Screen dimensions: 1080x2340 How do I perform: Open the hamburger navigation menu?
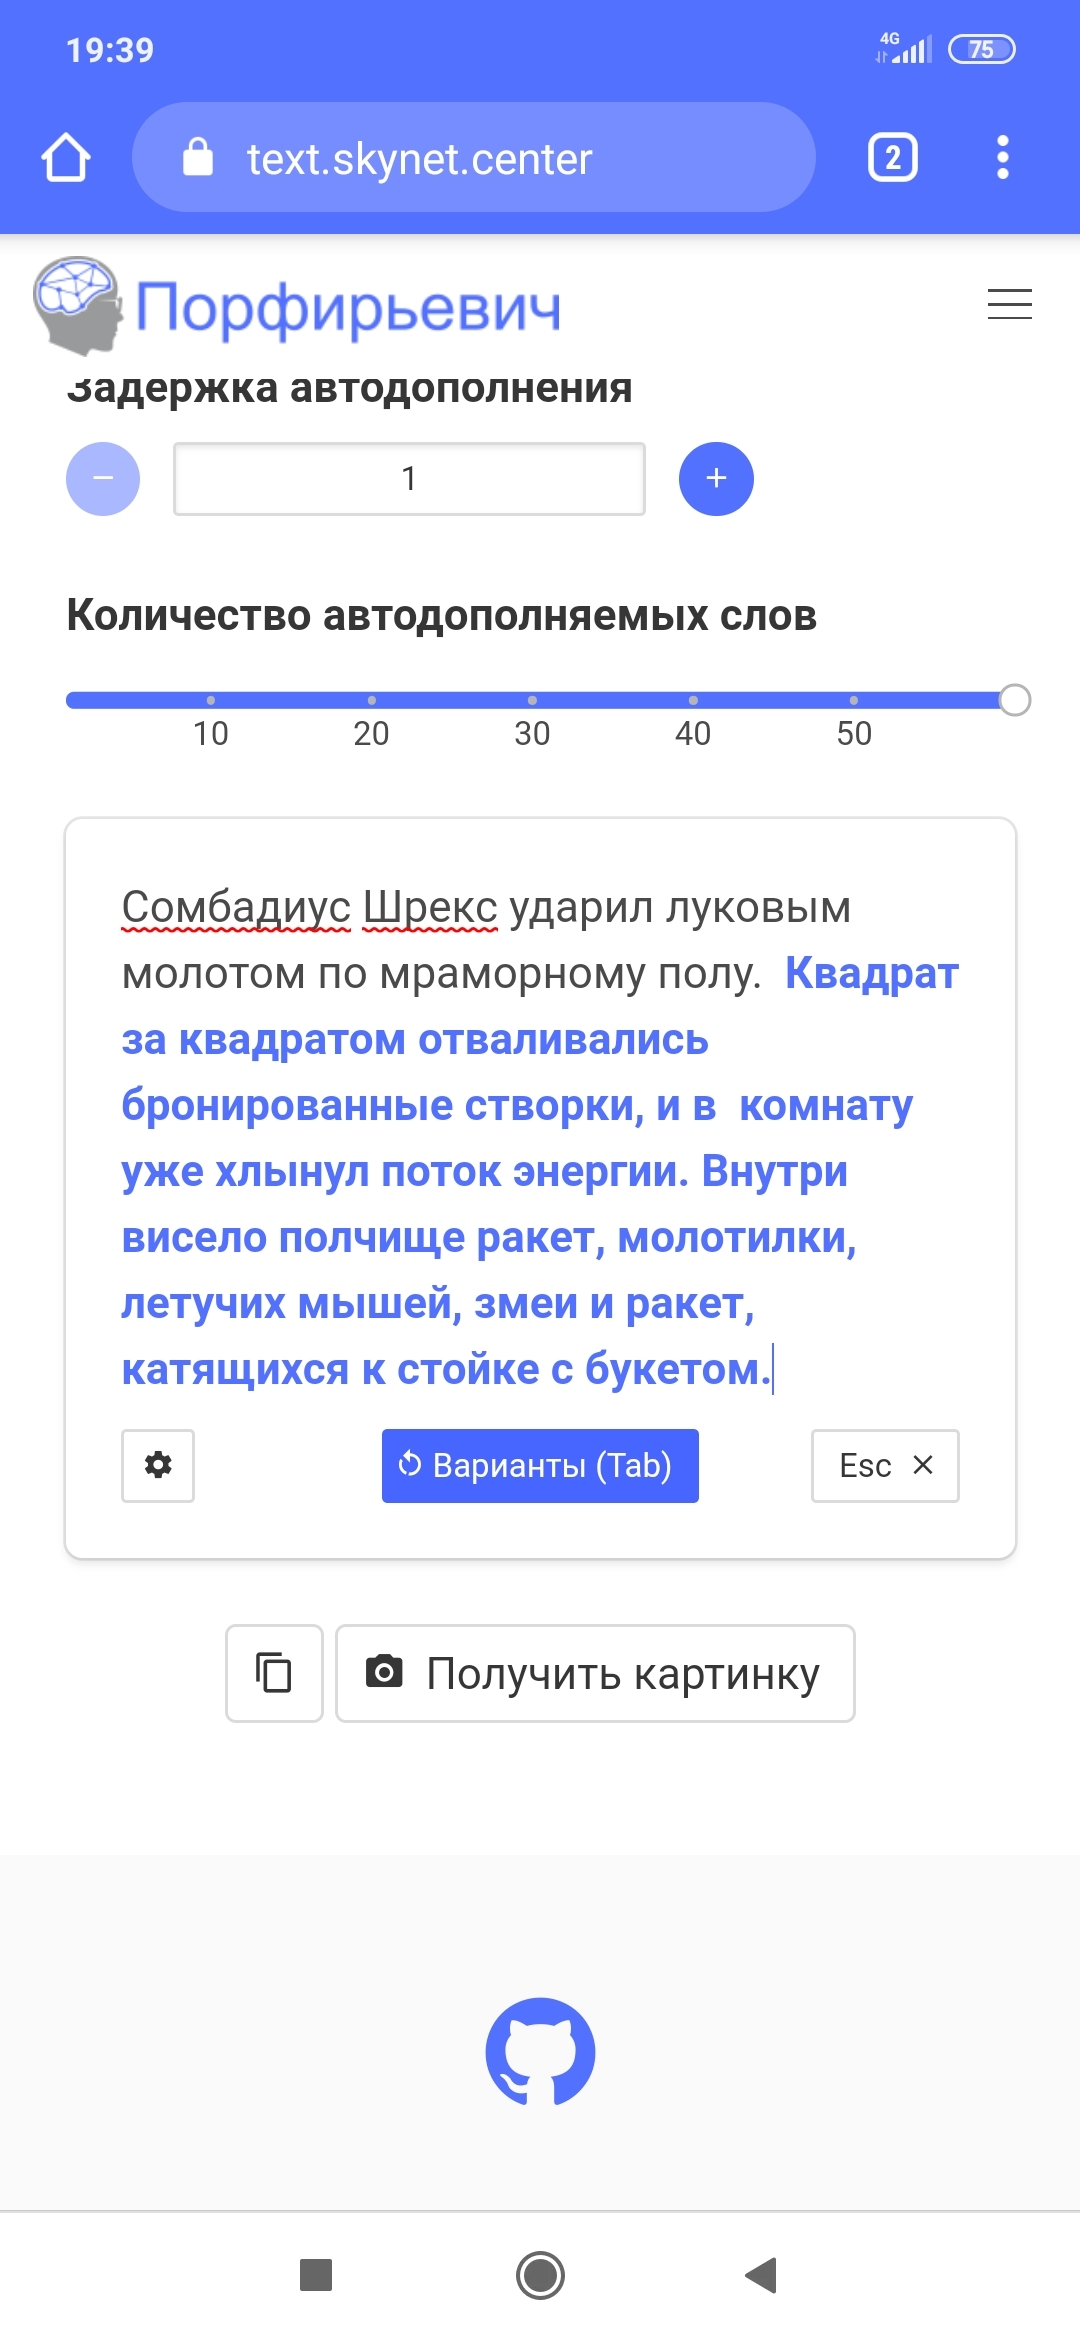(1009, 304)
